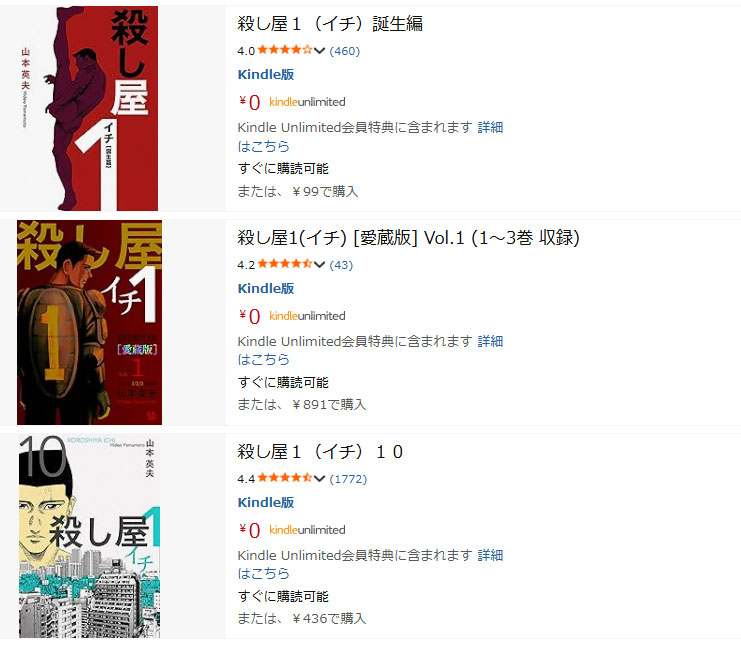Click the star rating icons of 誕生編
The width and height of the screenshot is (741, 647).
[x=285, y=50]
